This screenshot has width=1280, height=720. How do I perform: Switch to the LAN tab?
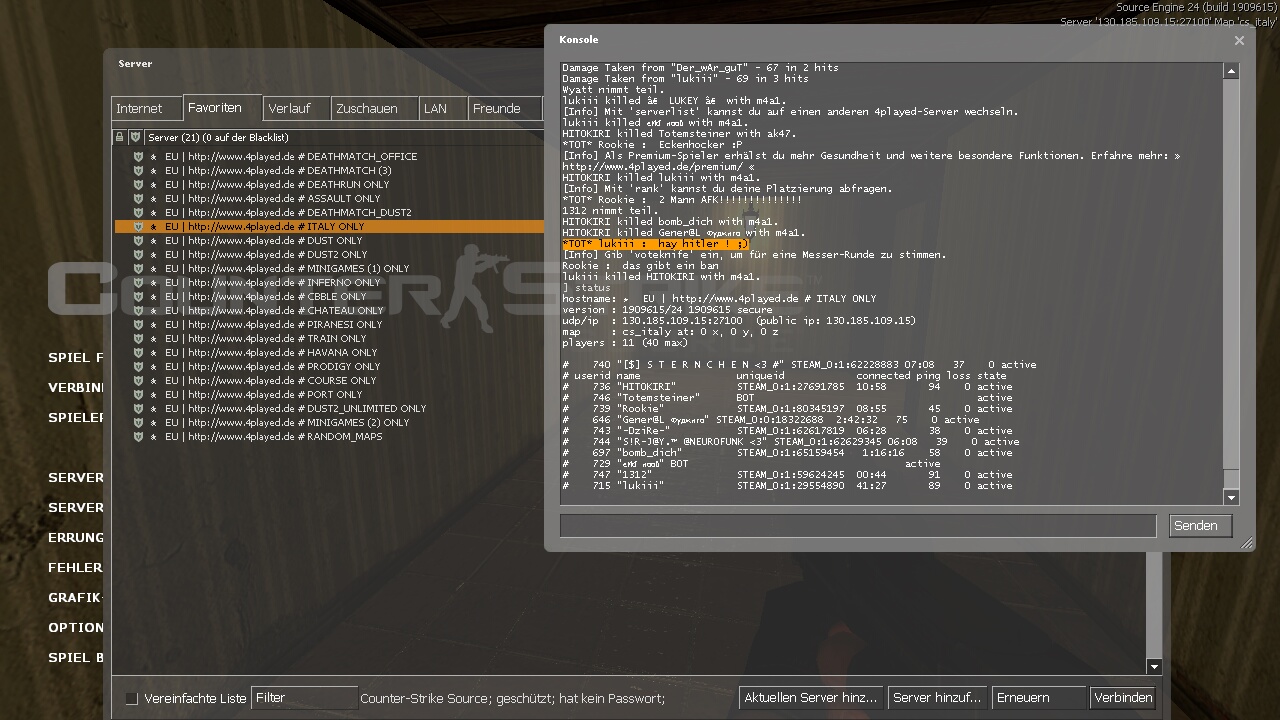443,109
